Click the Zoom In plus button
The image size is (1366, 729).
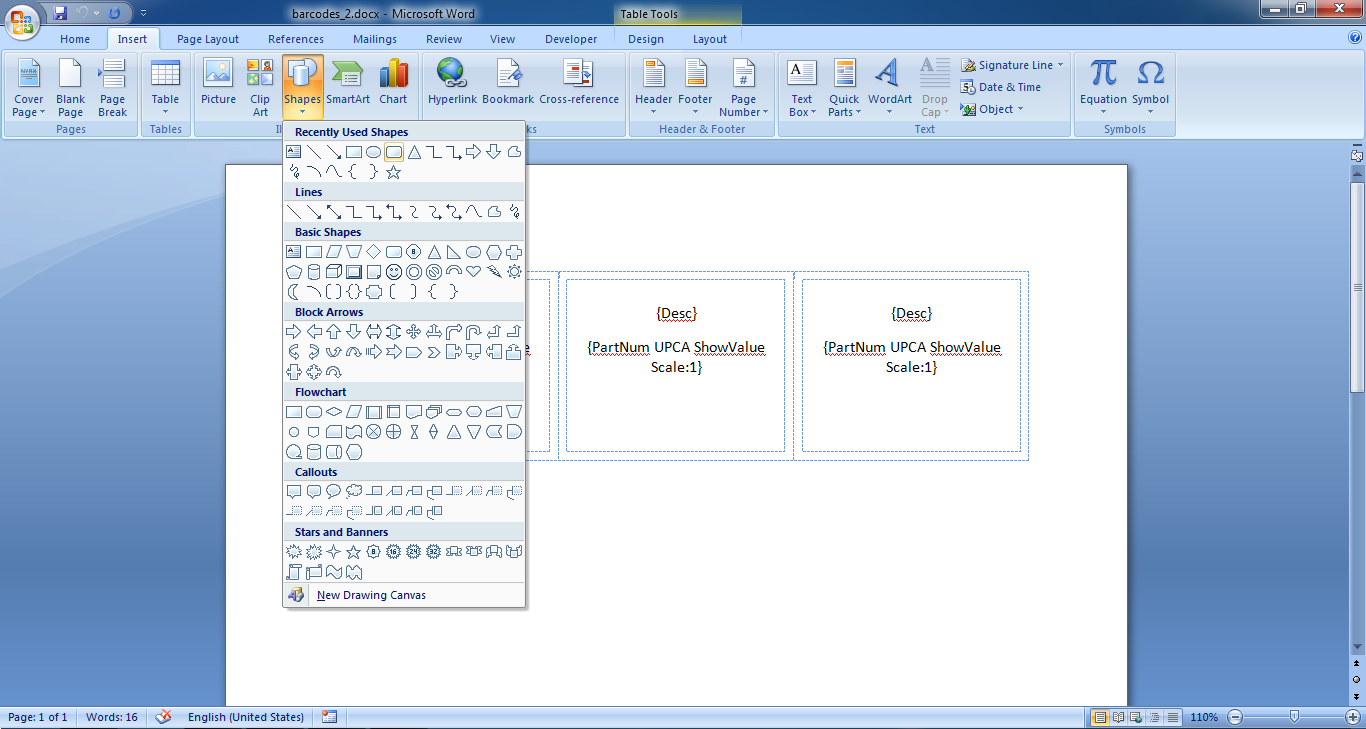1353,717
